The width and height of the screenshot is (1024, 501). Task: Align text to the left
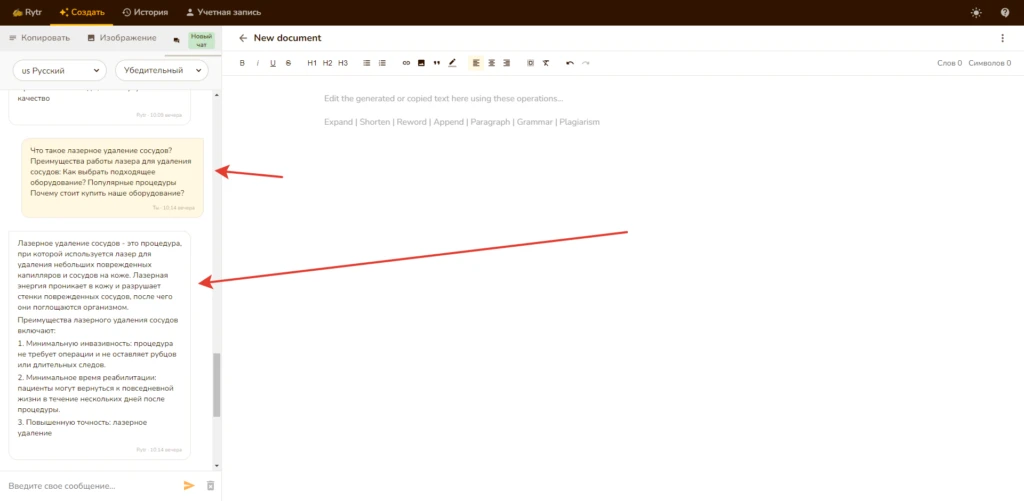475,63
